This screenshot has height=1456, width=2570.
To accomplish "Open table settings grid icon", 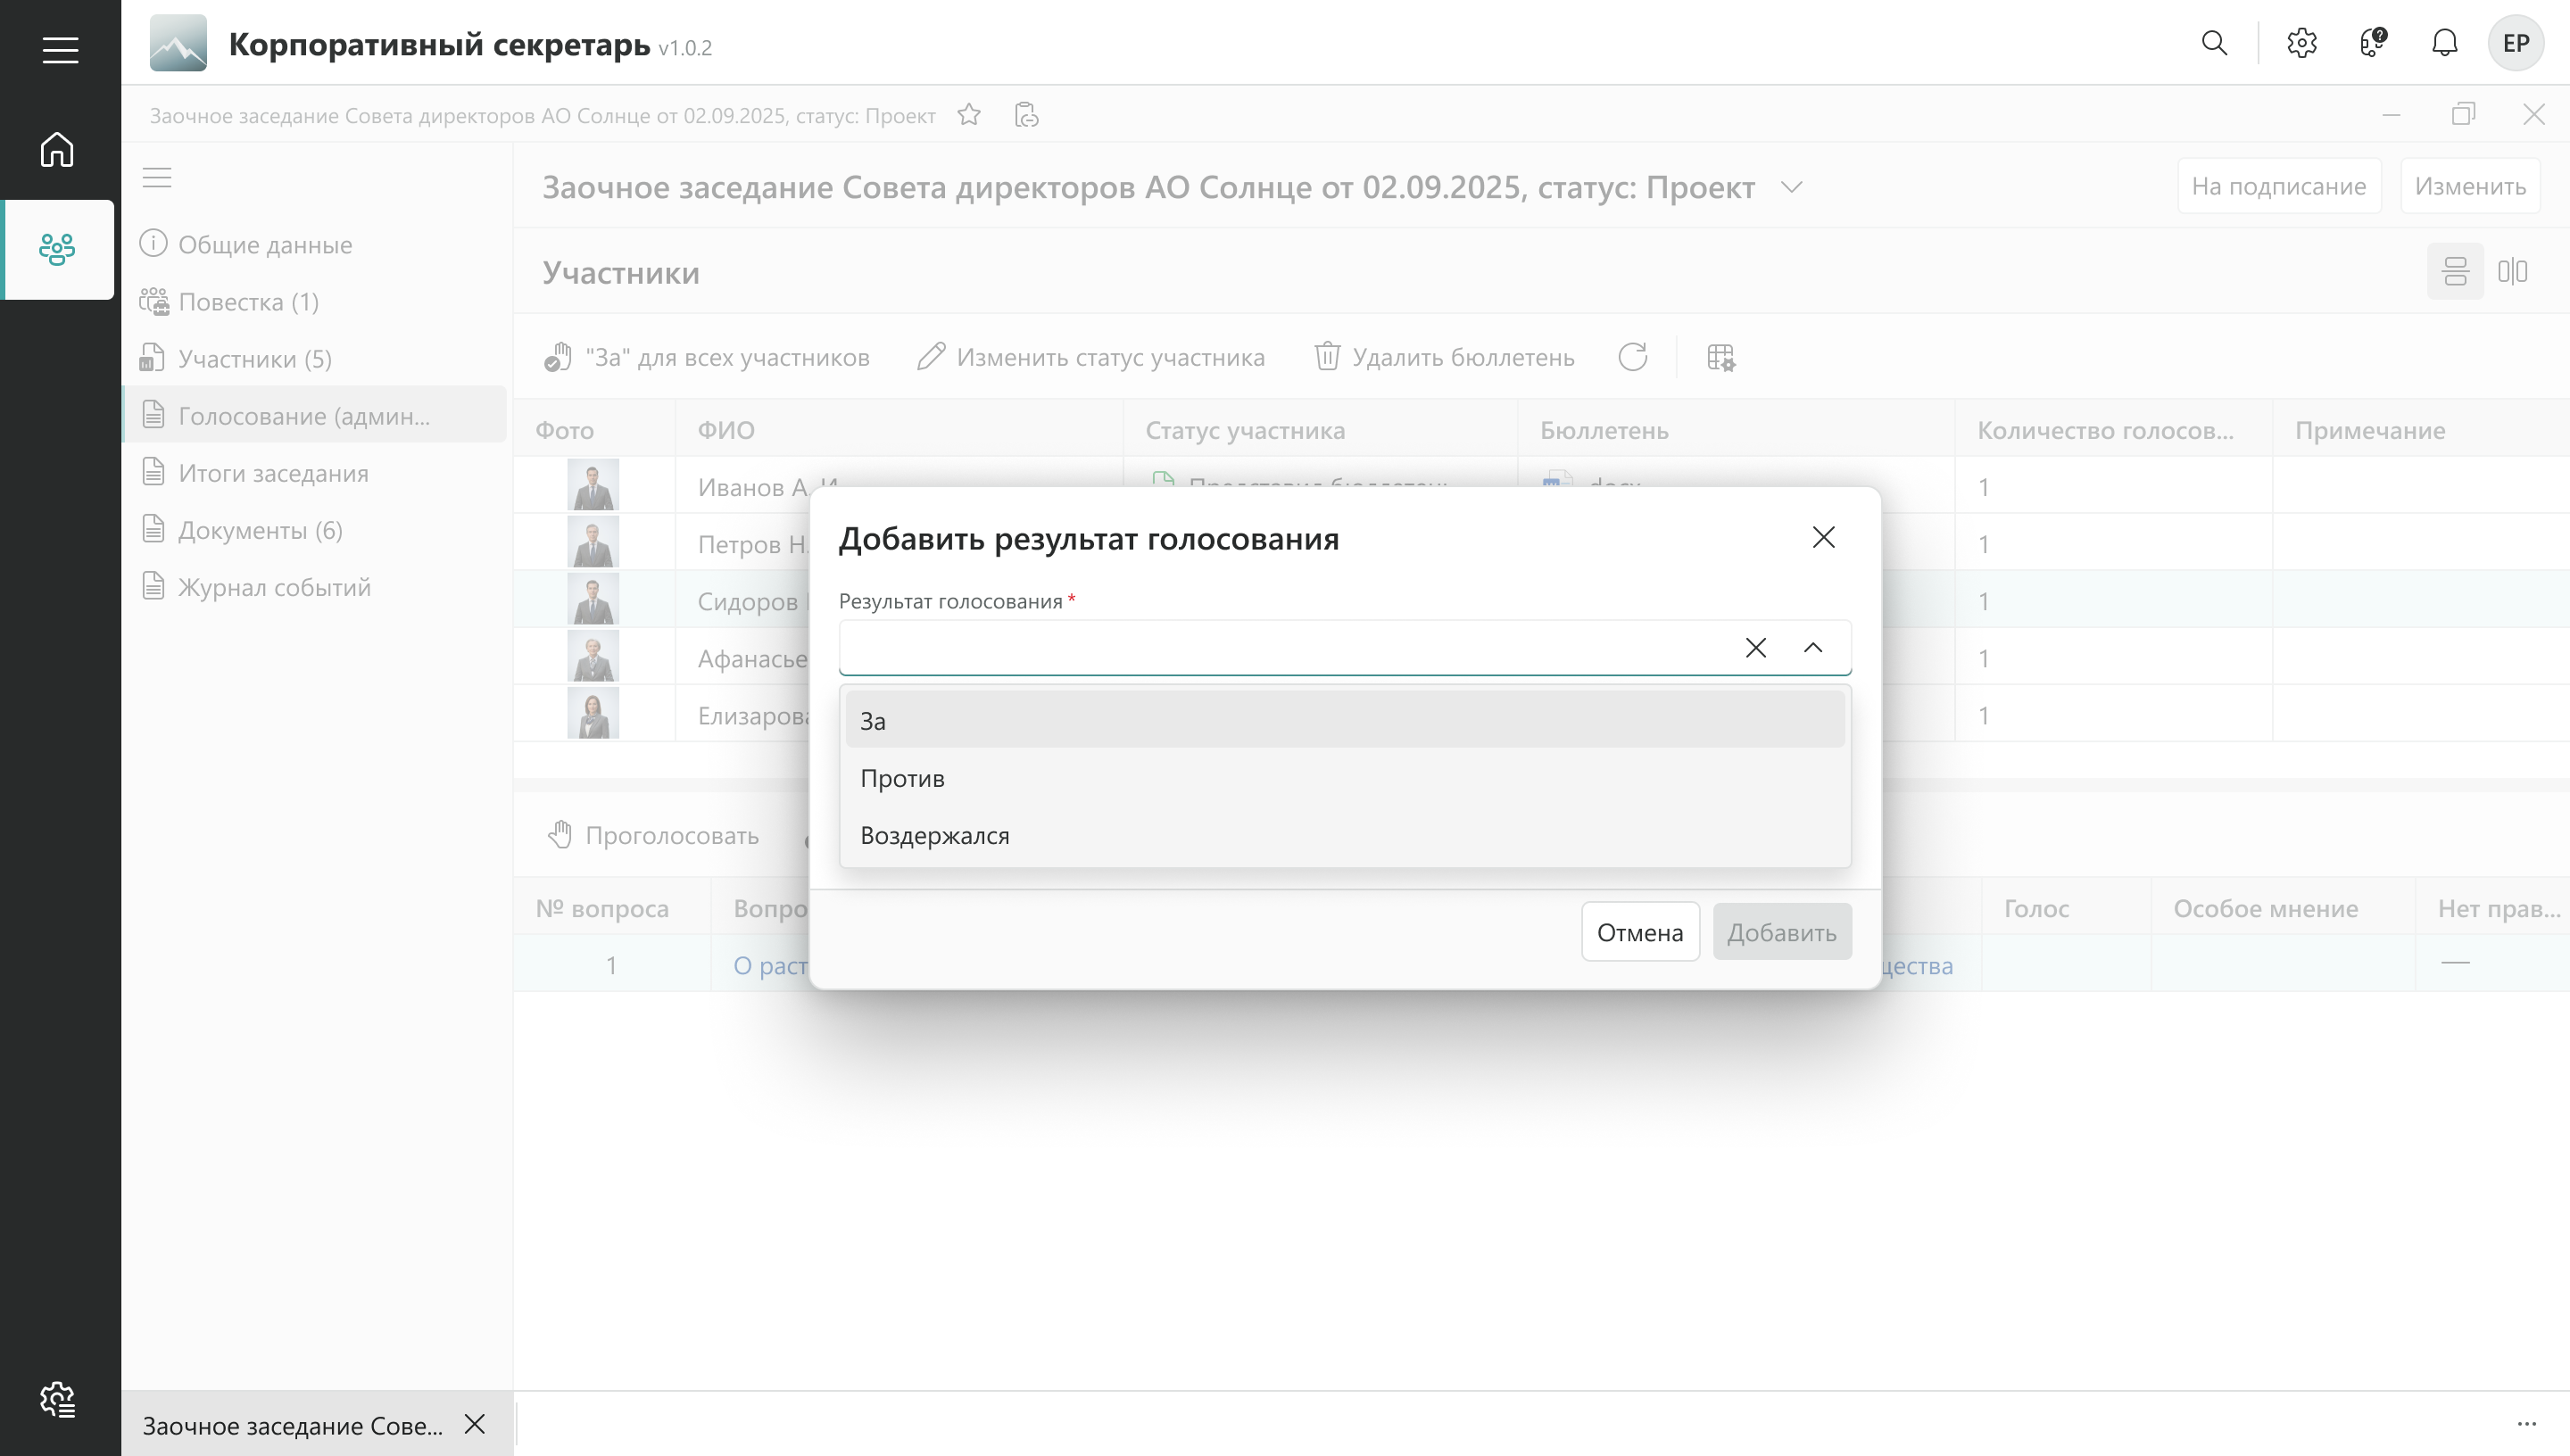I will pyautogui.click(x=1720, y=357).
